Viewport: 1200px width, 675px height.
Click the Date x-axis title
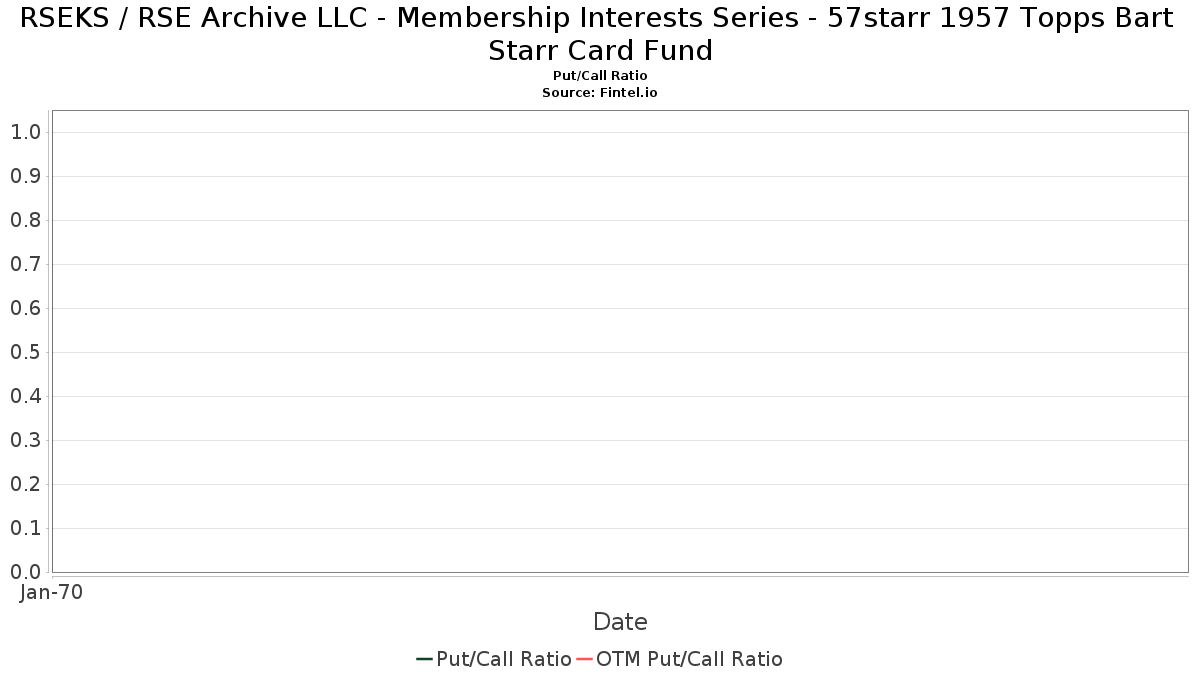620,622
